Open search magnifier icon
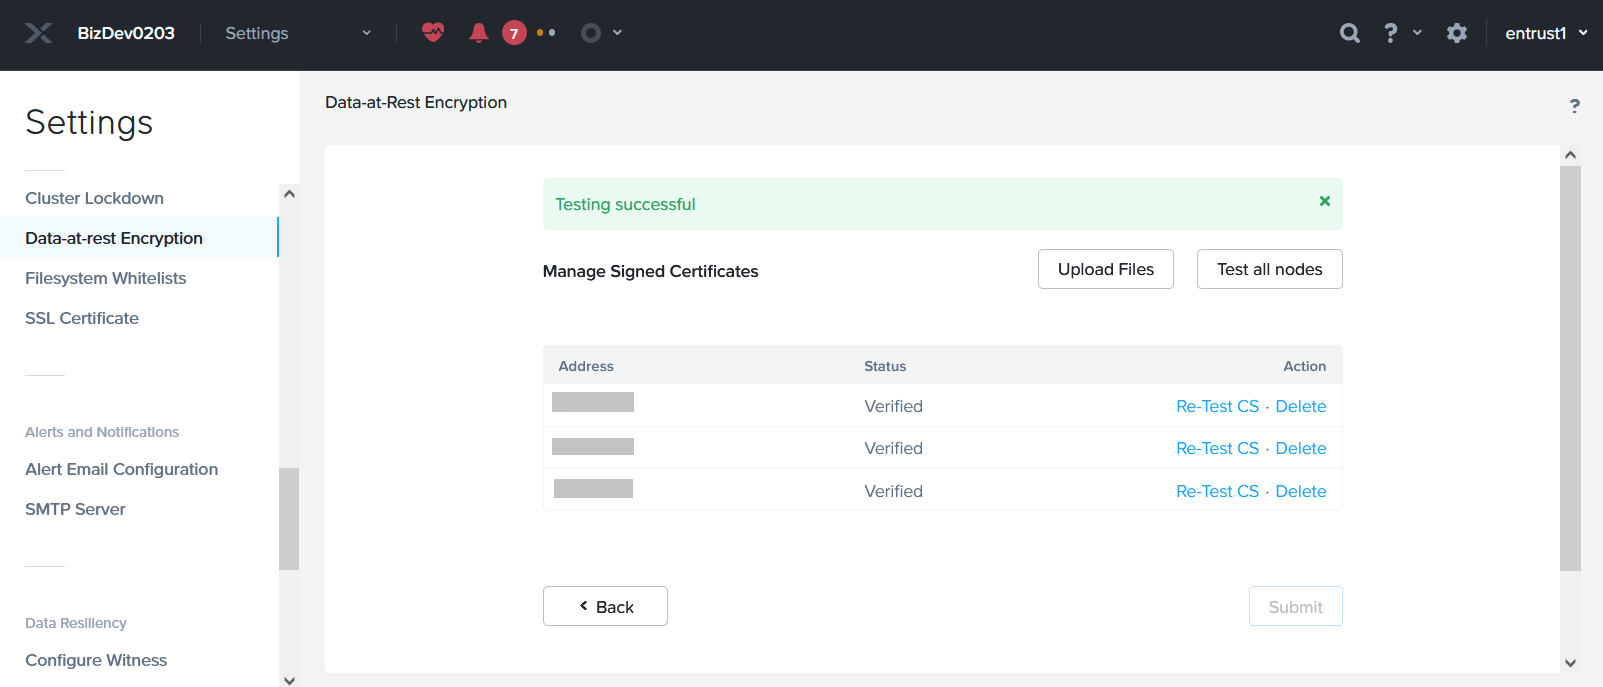Viewport: 1603px width, 687px height. tap(1350, 33)
